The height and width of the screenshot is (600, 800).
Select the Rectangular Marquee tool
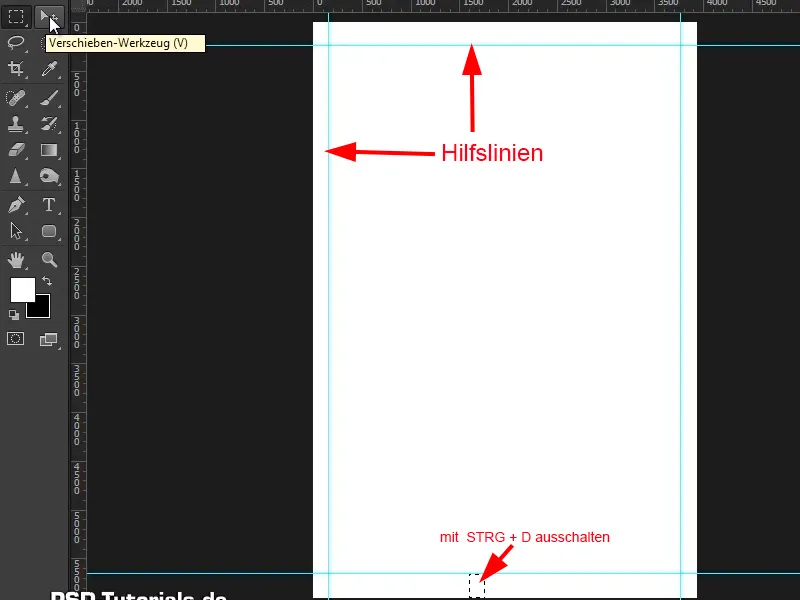tap(16, 17)
